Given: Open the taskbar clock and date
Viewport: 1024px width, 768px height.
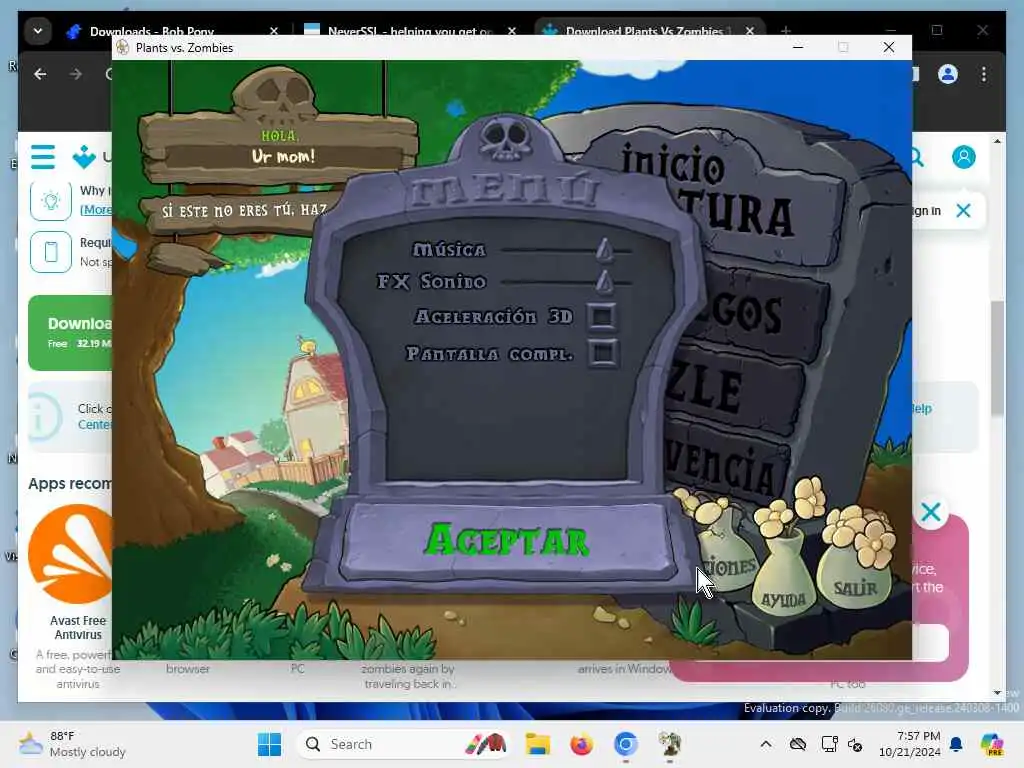Looking at the screenshot, I should pyautogui.click(x=910, y=744).
